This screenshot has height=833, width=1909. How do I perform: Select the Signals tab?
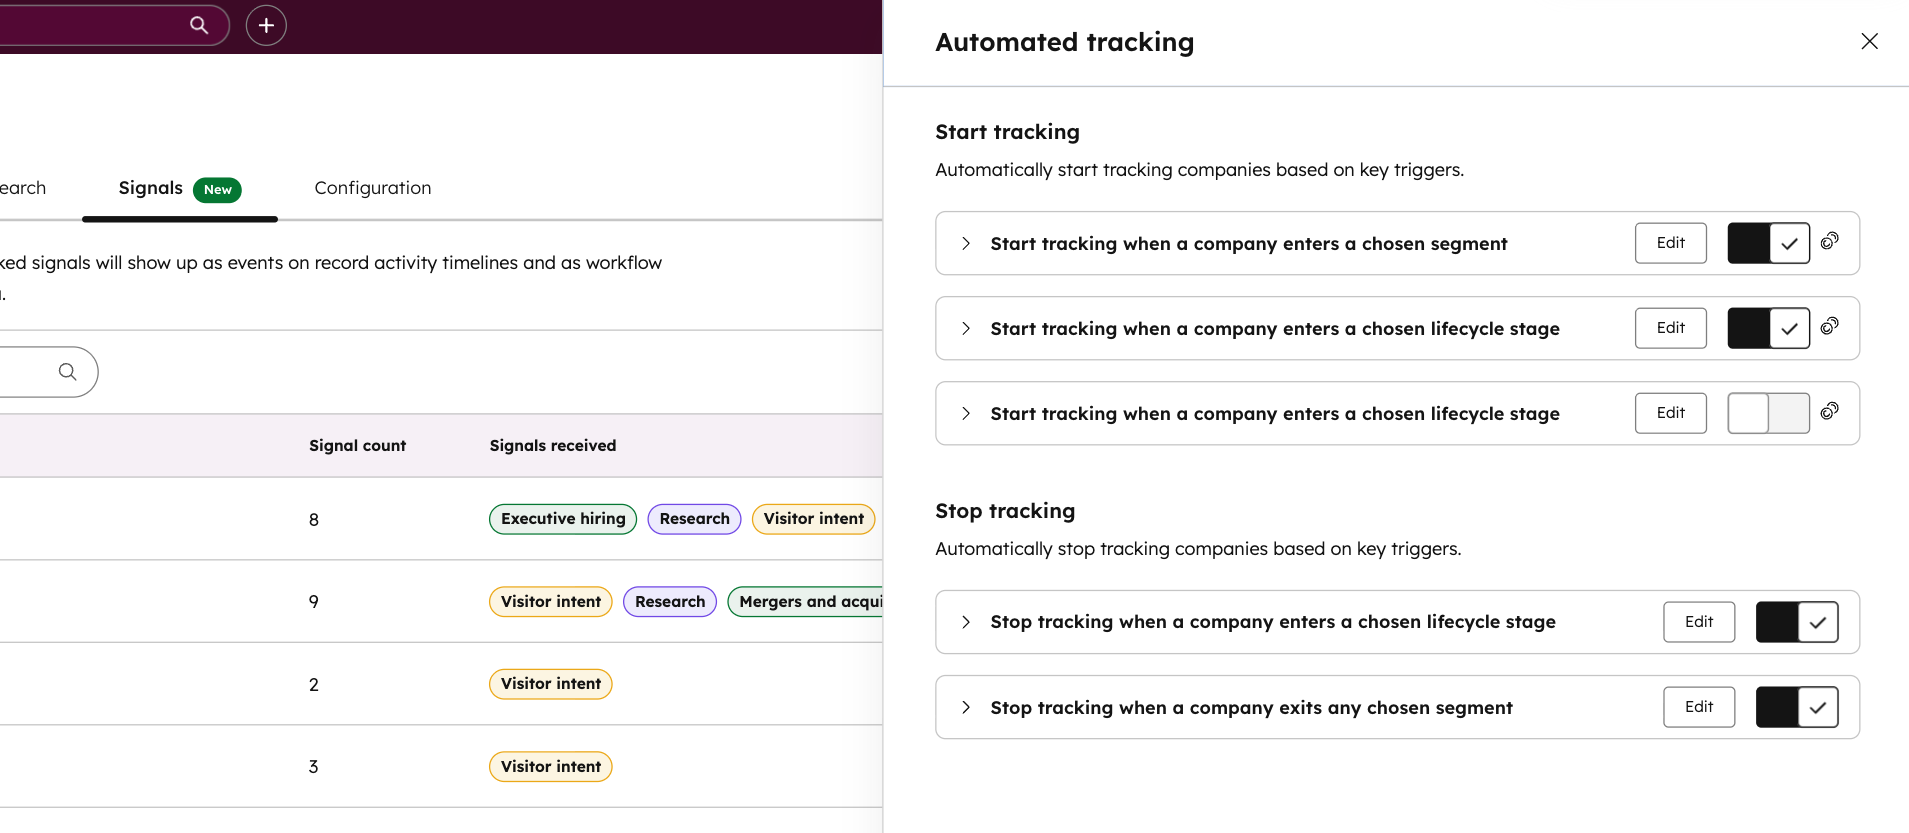tap(151, 188)
